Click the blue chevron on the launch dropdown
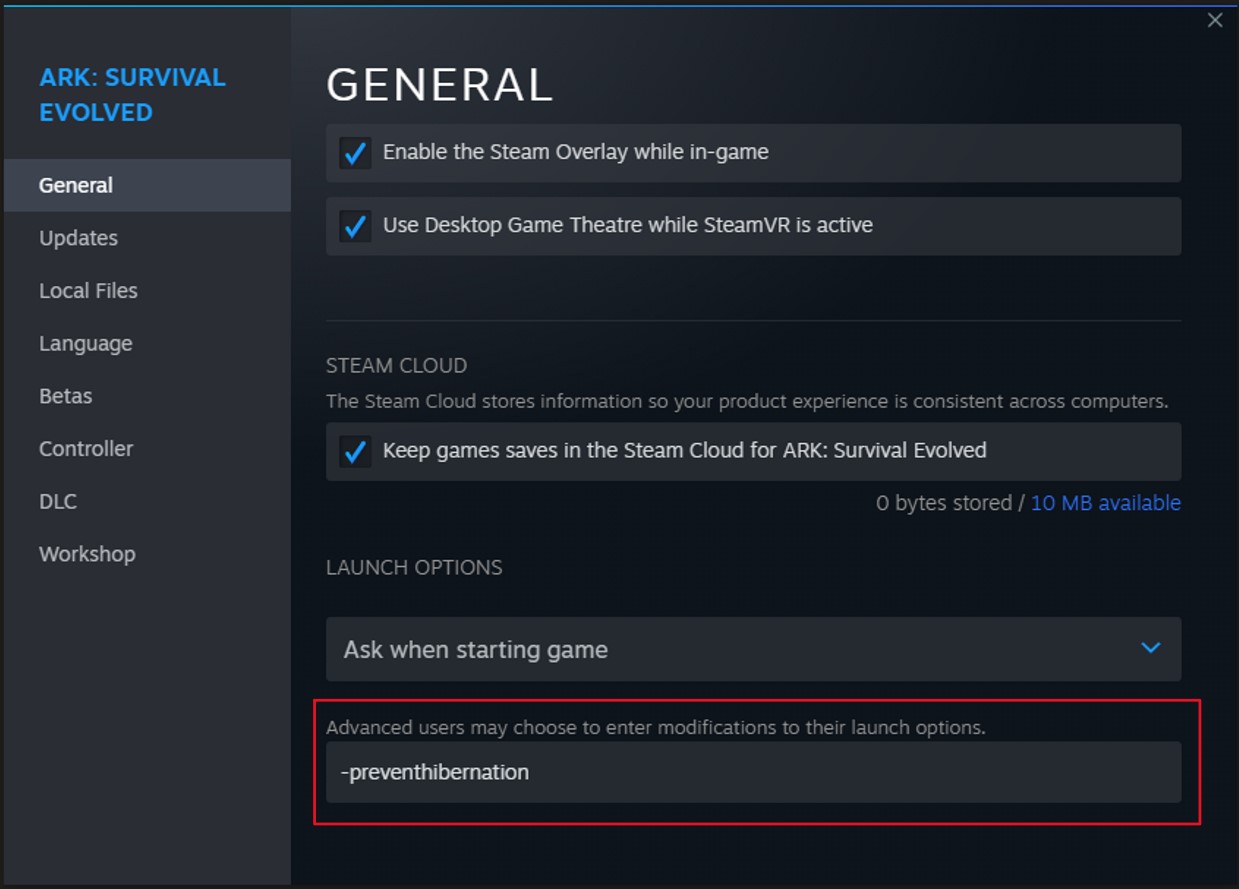Image resolution: width=1239 pixels, height=889 pixels. pyautogui.click(x=1150, y=648)
